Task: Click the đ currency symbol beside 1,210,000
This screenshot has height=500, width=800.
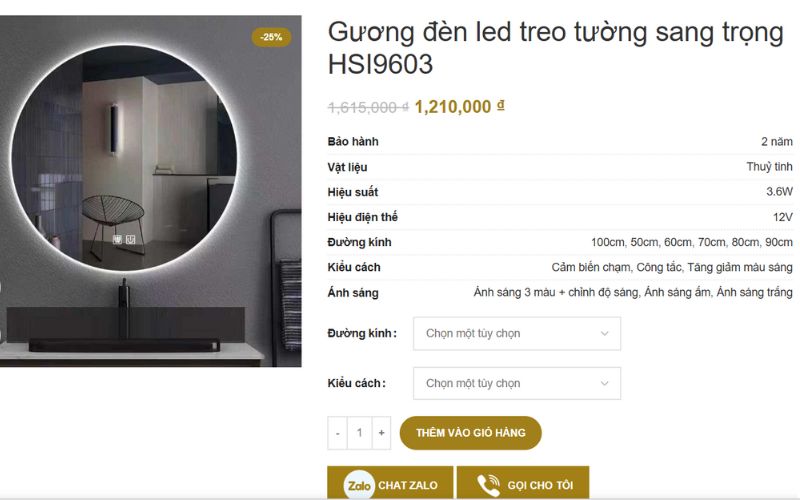Action: point(501,105)
